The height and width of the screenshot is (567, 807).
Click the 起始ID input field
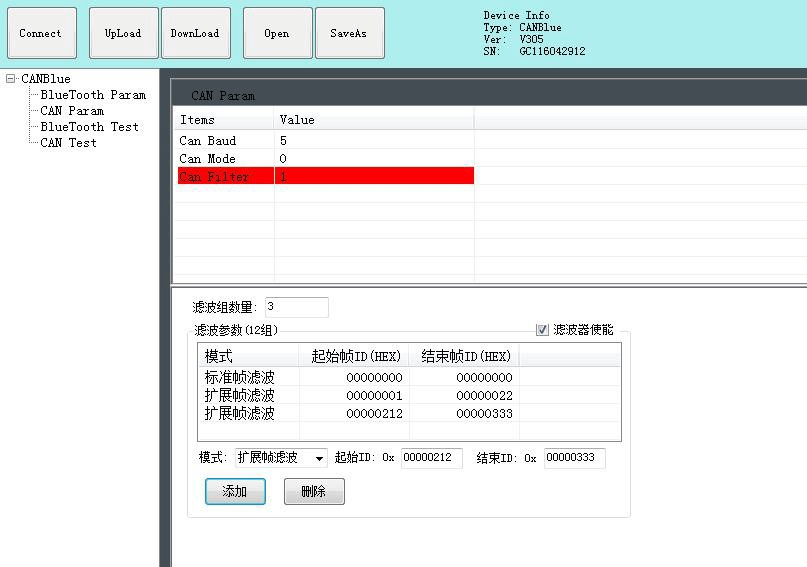pyautogui.click(x=431, y=458)
